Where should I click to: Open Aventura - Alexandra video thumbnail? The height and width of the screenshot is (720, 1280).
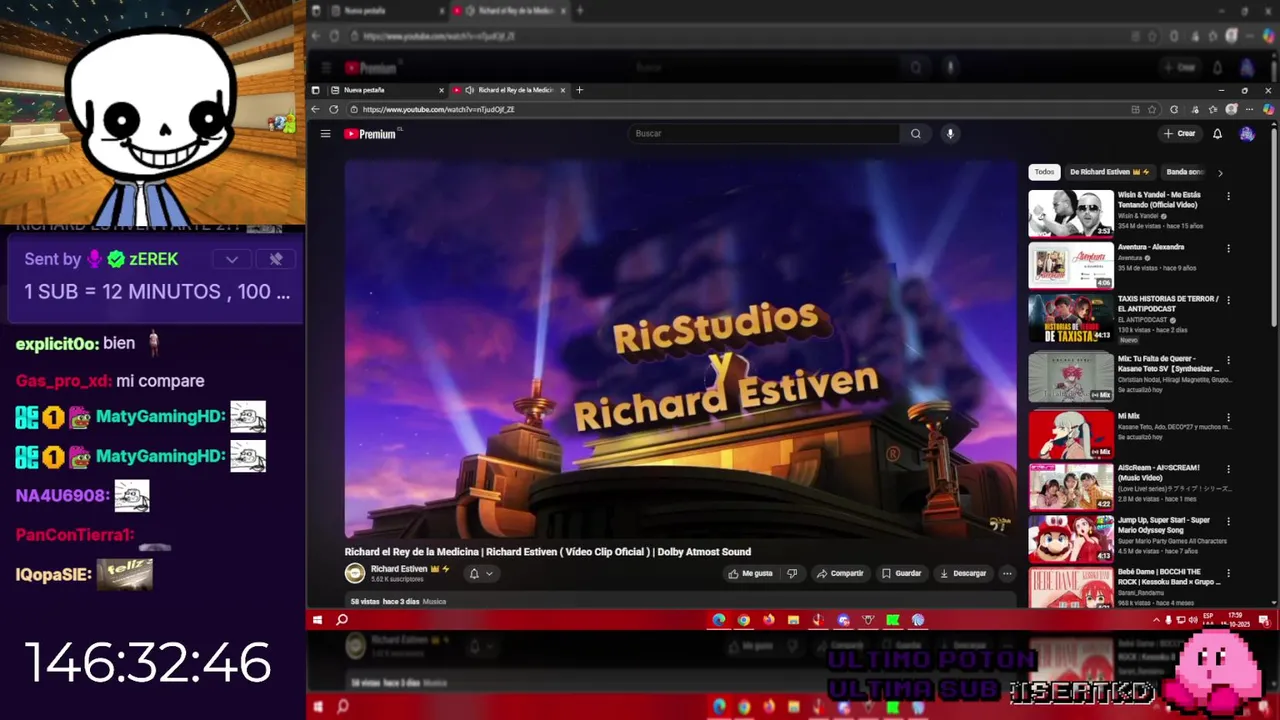(x=1071, y=265)
